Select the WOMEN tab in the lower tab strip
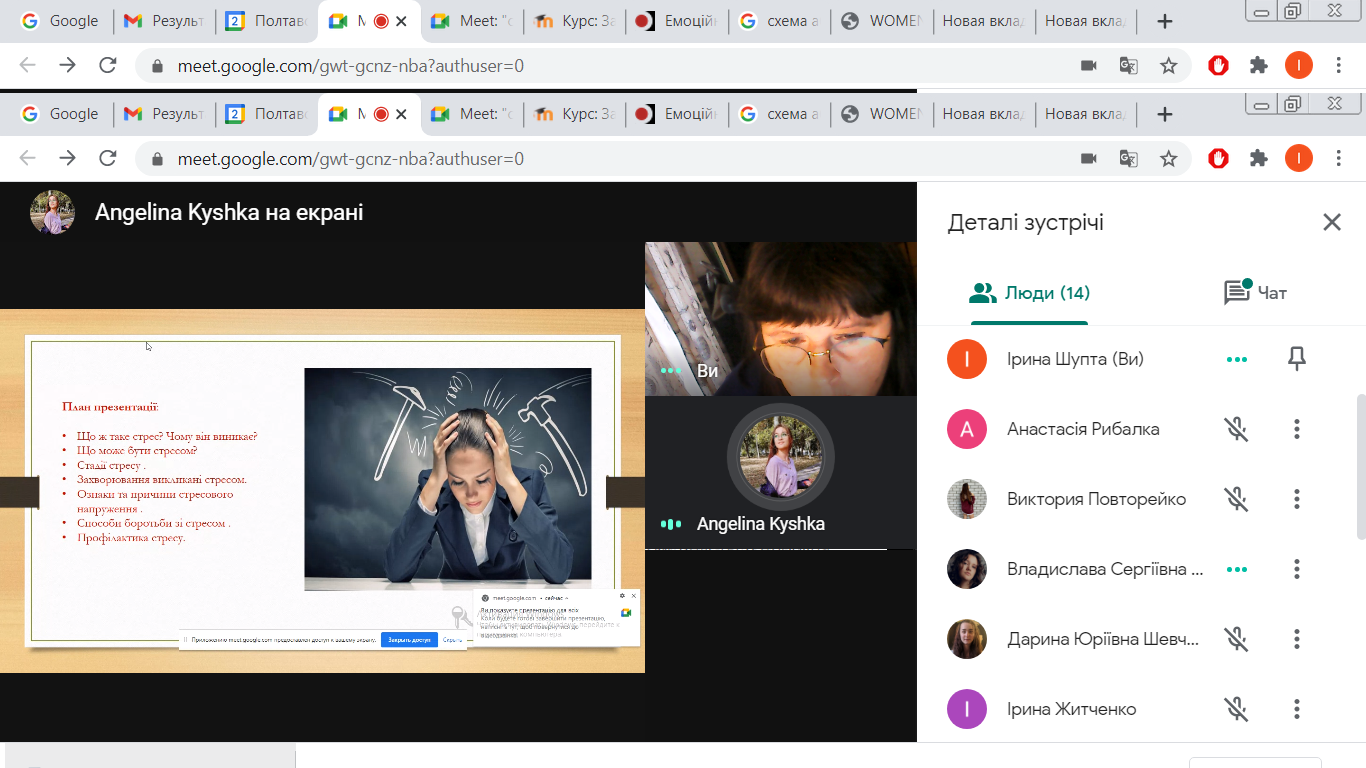The image size is (1366, 768). pos(881,114)
